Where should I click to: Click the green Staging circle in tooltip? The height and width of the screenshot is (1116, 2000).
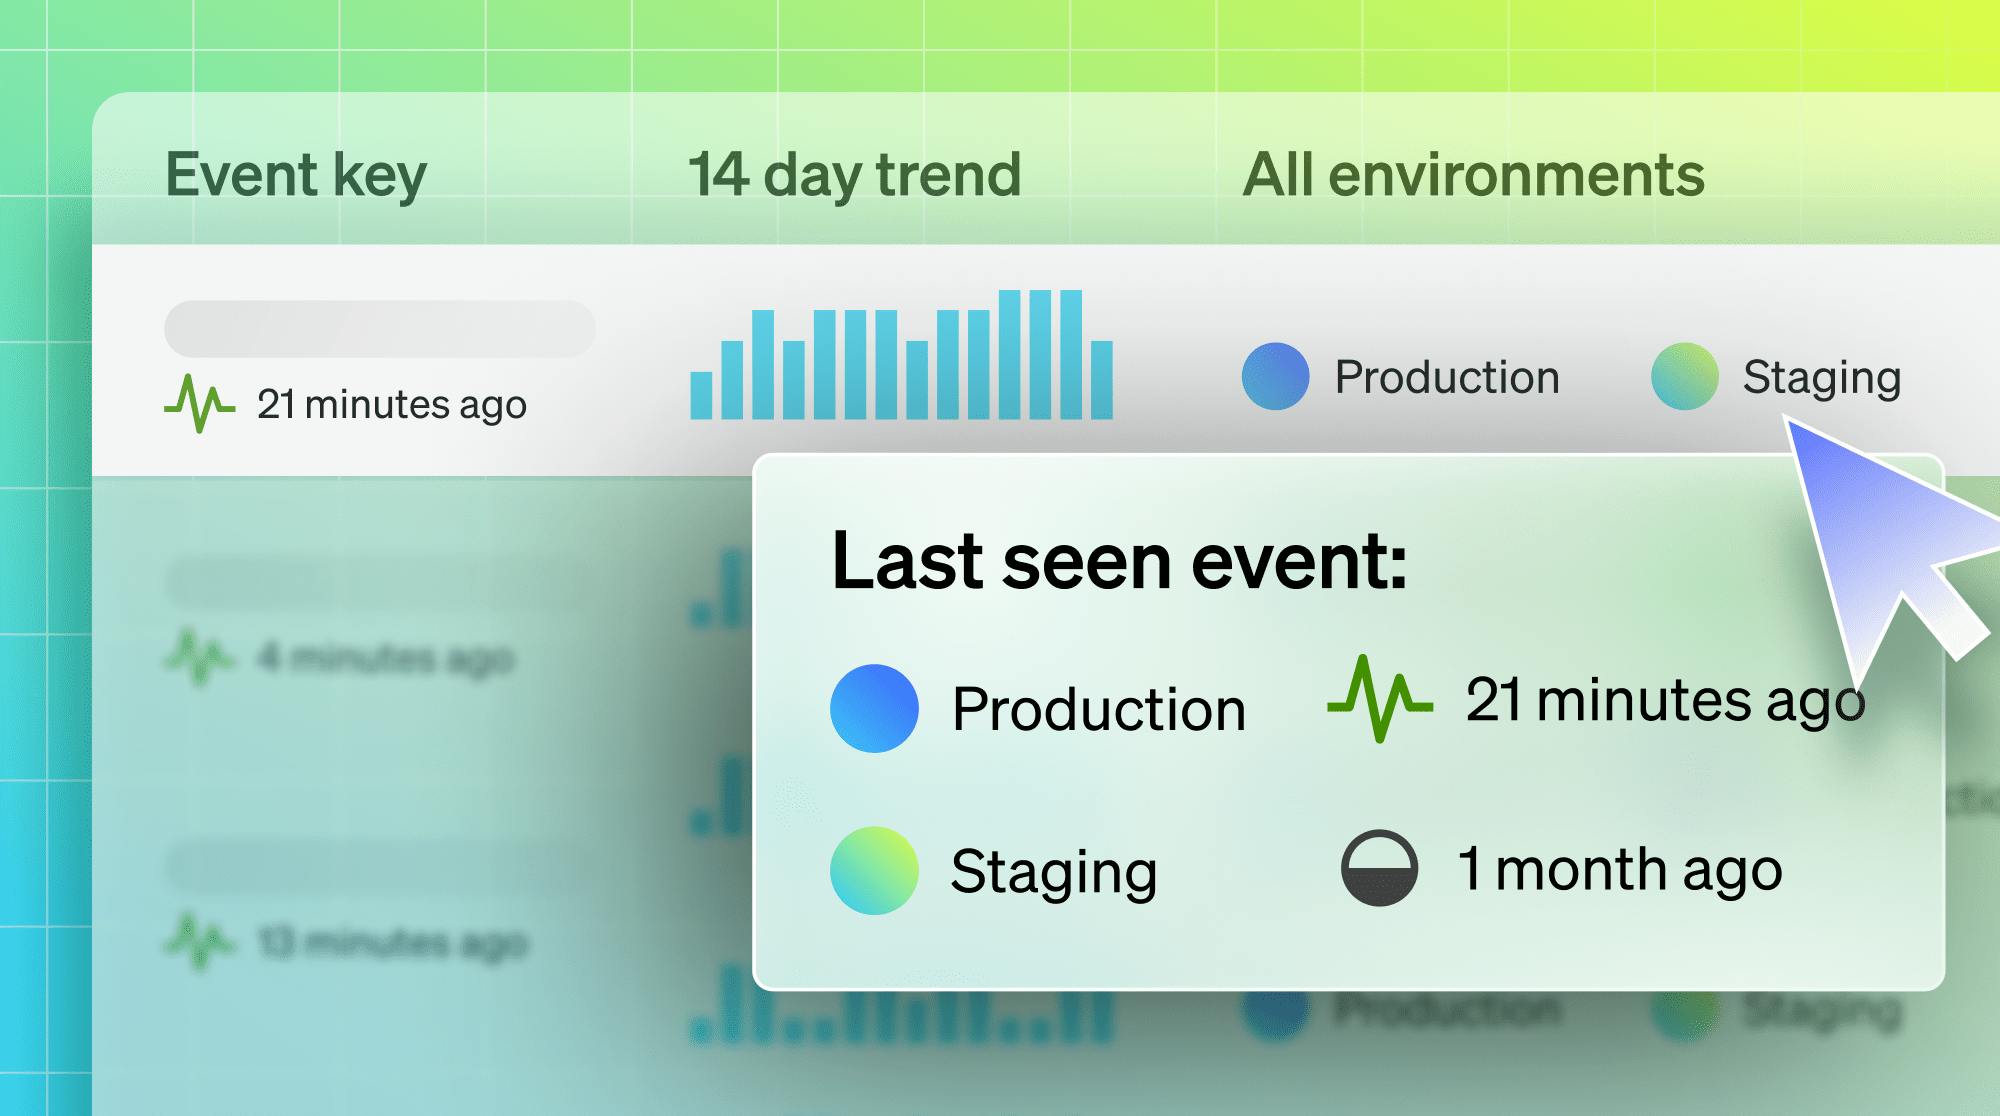(874, 870)
